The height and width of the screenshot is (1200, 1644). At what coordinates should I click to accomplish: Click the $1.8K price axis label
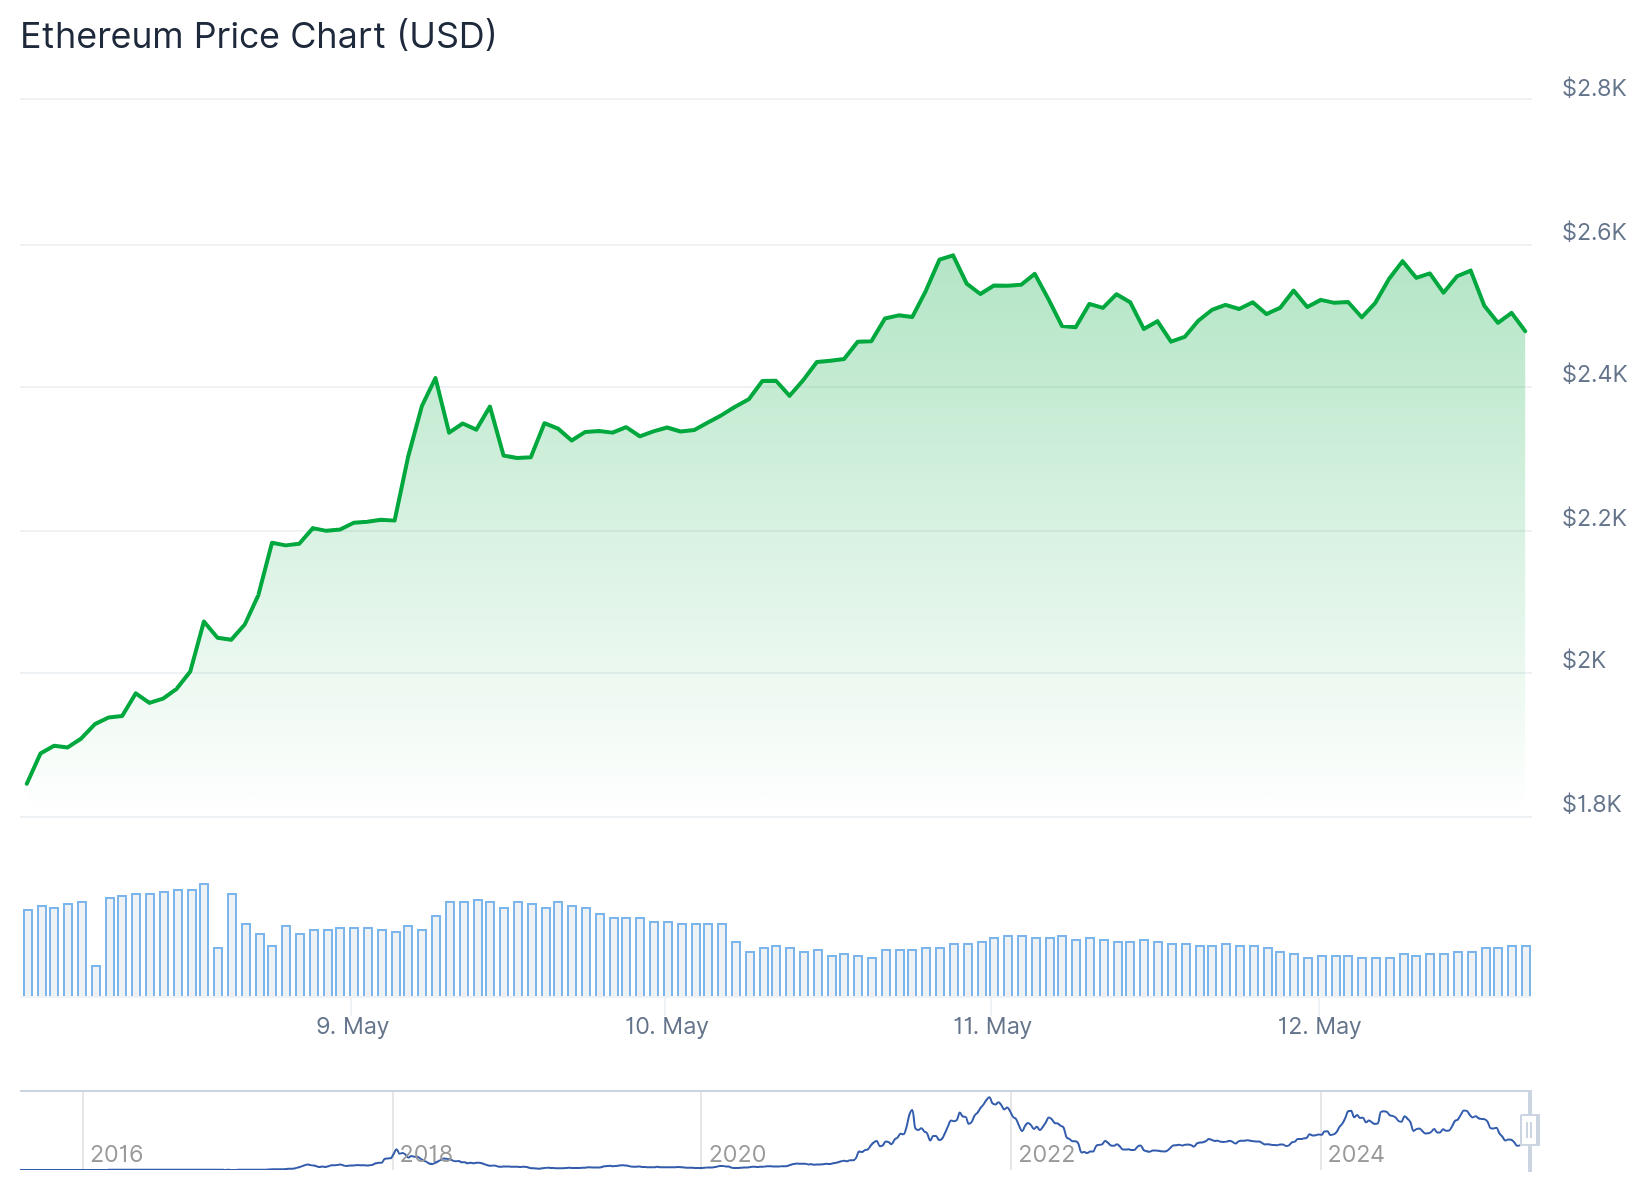1592,804
